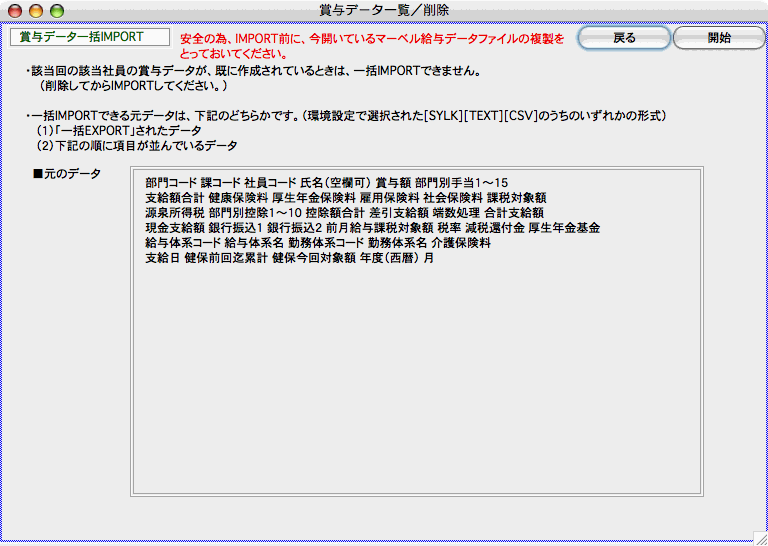Minimize the window using the yellow button

click(x=36, y=10)
